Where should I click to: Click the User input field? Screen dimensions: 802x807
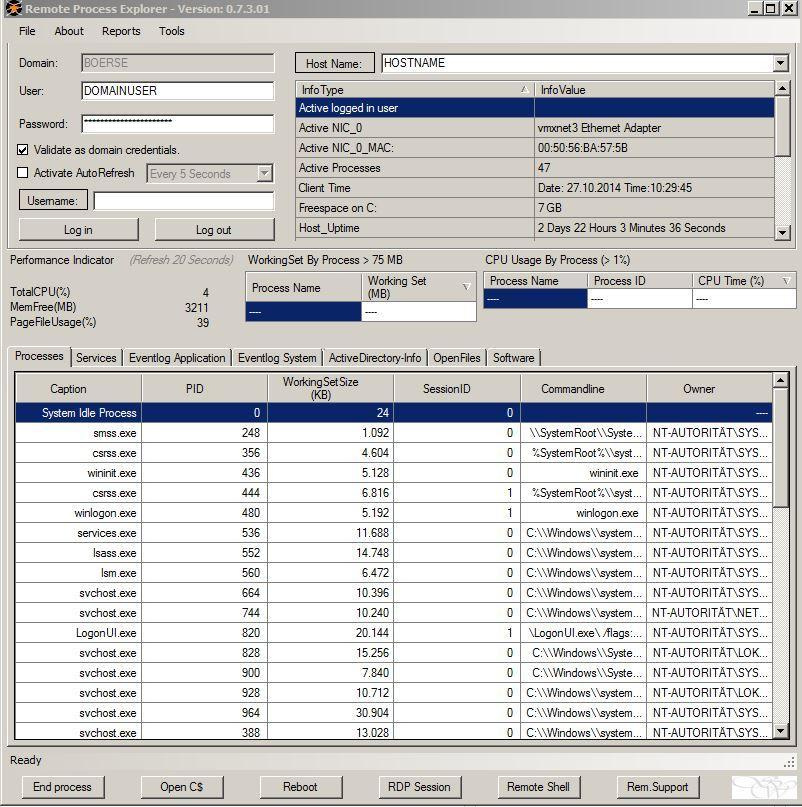click(x=178, y=91)
